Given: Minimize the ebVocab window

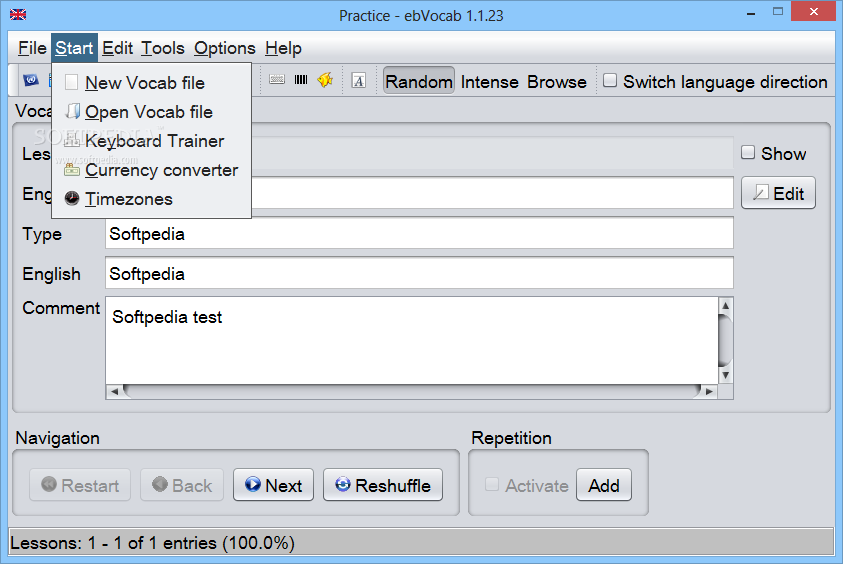Looking at the screenshot, I should 751,13.
